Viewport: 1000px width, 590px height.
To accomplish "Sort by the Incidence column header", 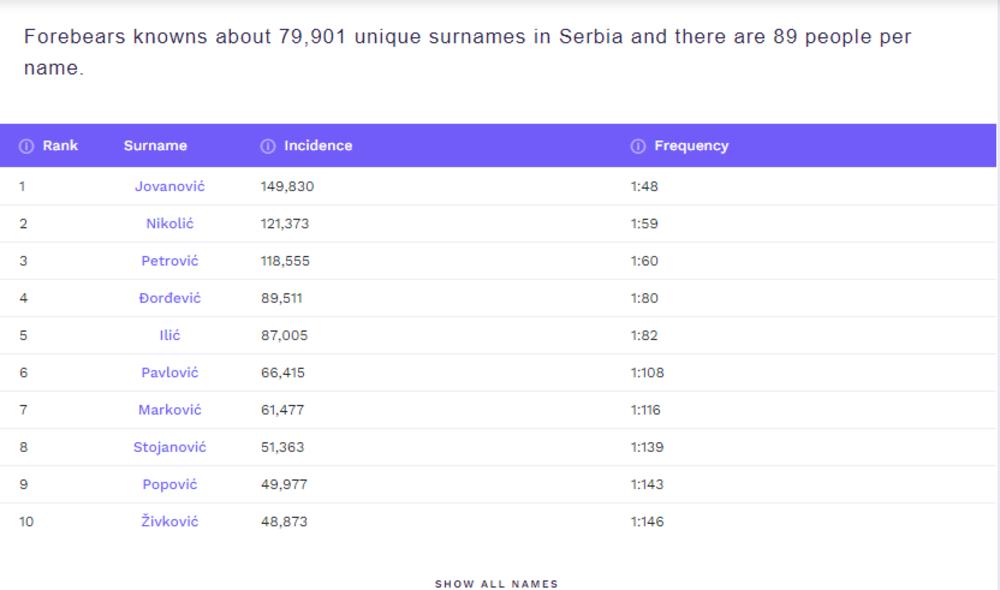I will click(318, 146).
